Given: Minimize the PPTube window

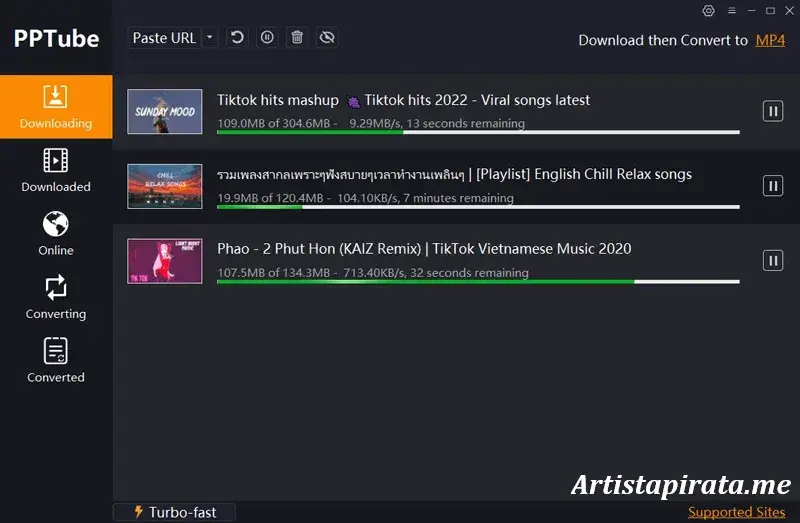Looking at the screenshot, I should (x=751, y=11).
